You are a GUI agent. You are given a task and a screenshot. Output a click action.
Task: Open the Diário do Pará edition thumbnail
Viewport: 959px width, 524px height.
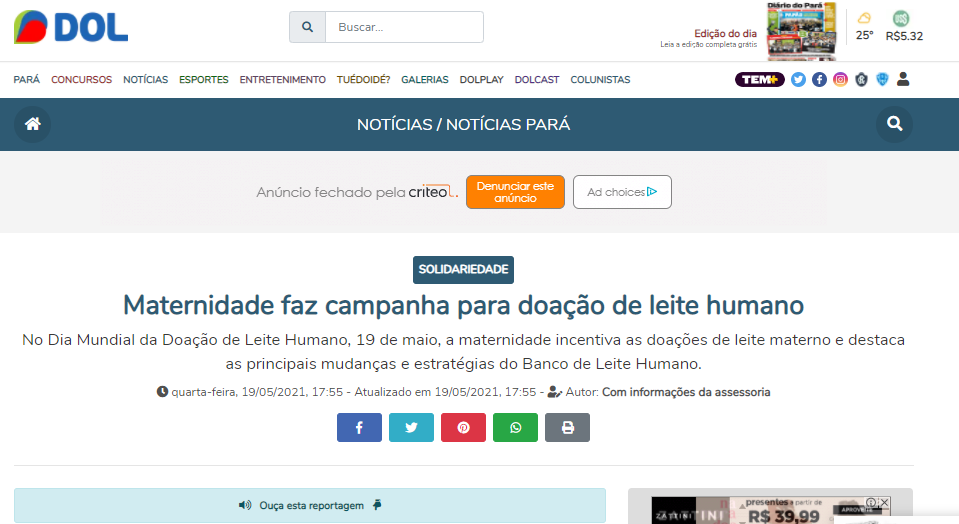pos(801,31)
